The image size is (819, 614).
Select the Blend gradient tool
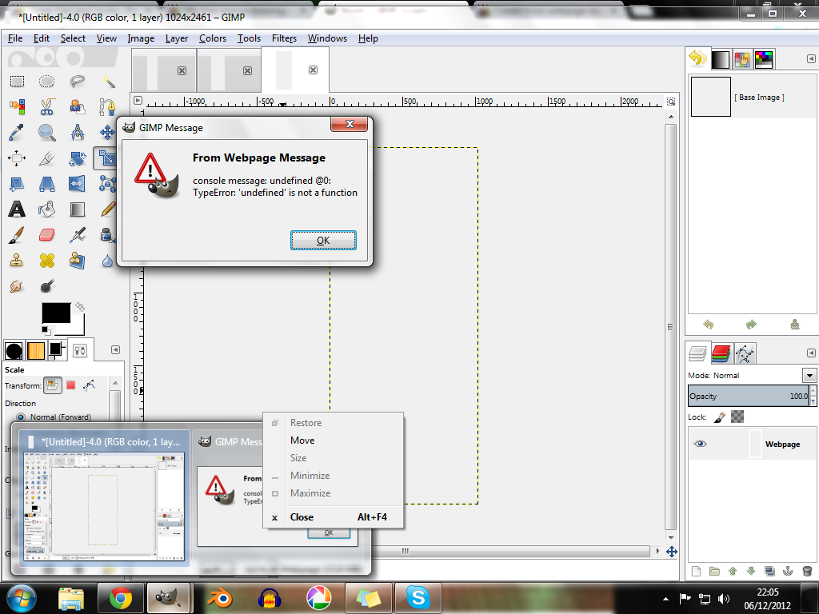click(77, 209)
